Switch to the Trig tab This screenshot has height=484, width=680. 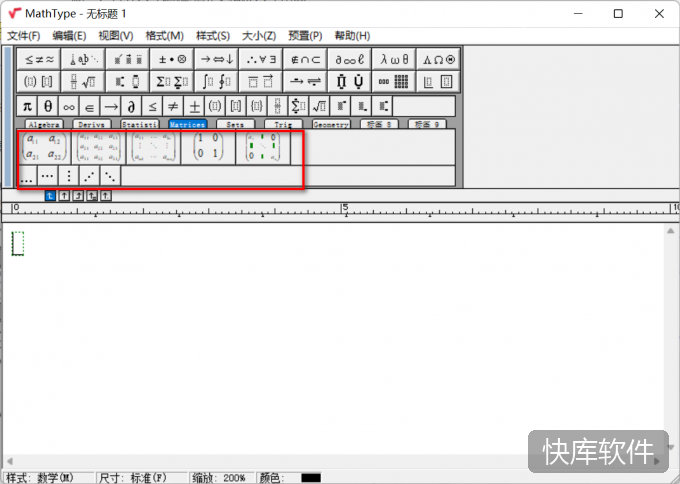point(283,124)
